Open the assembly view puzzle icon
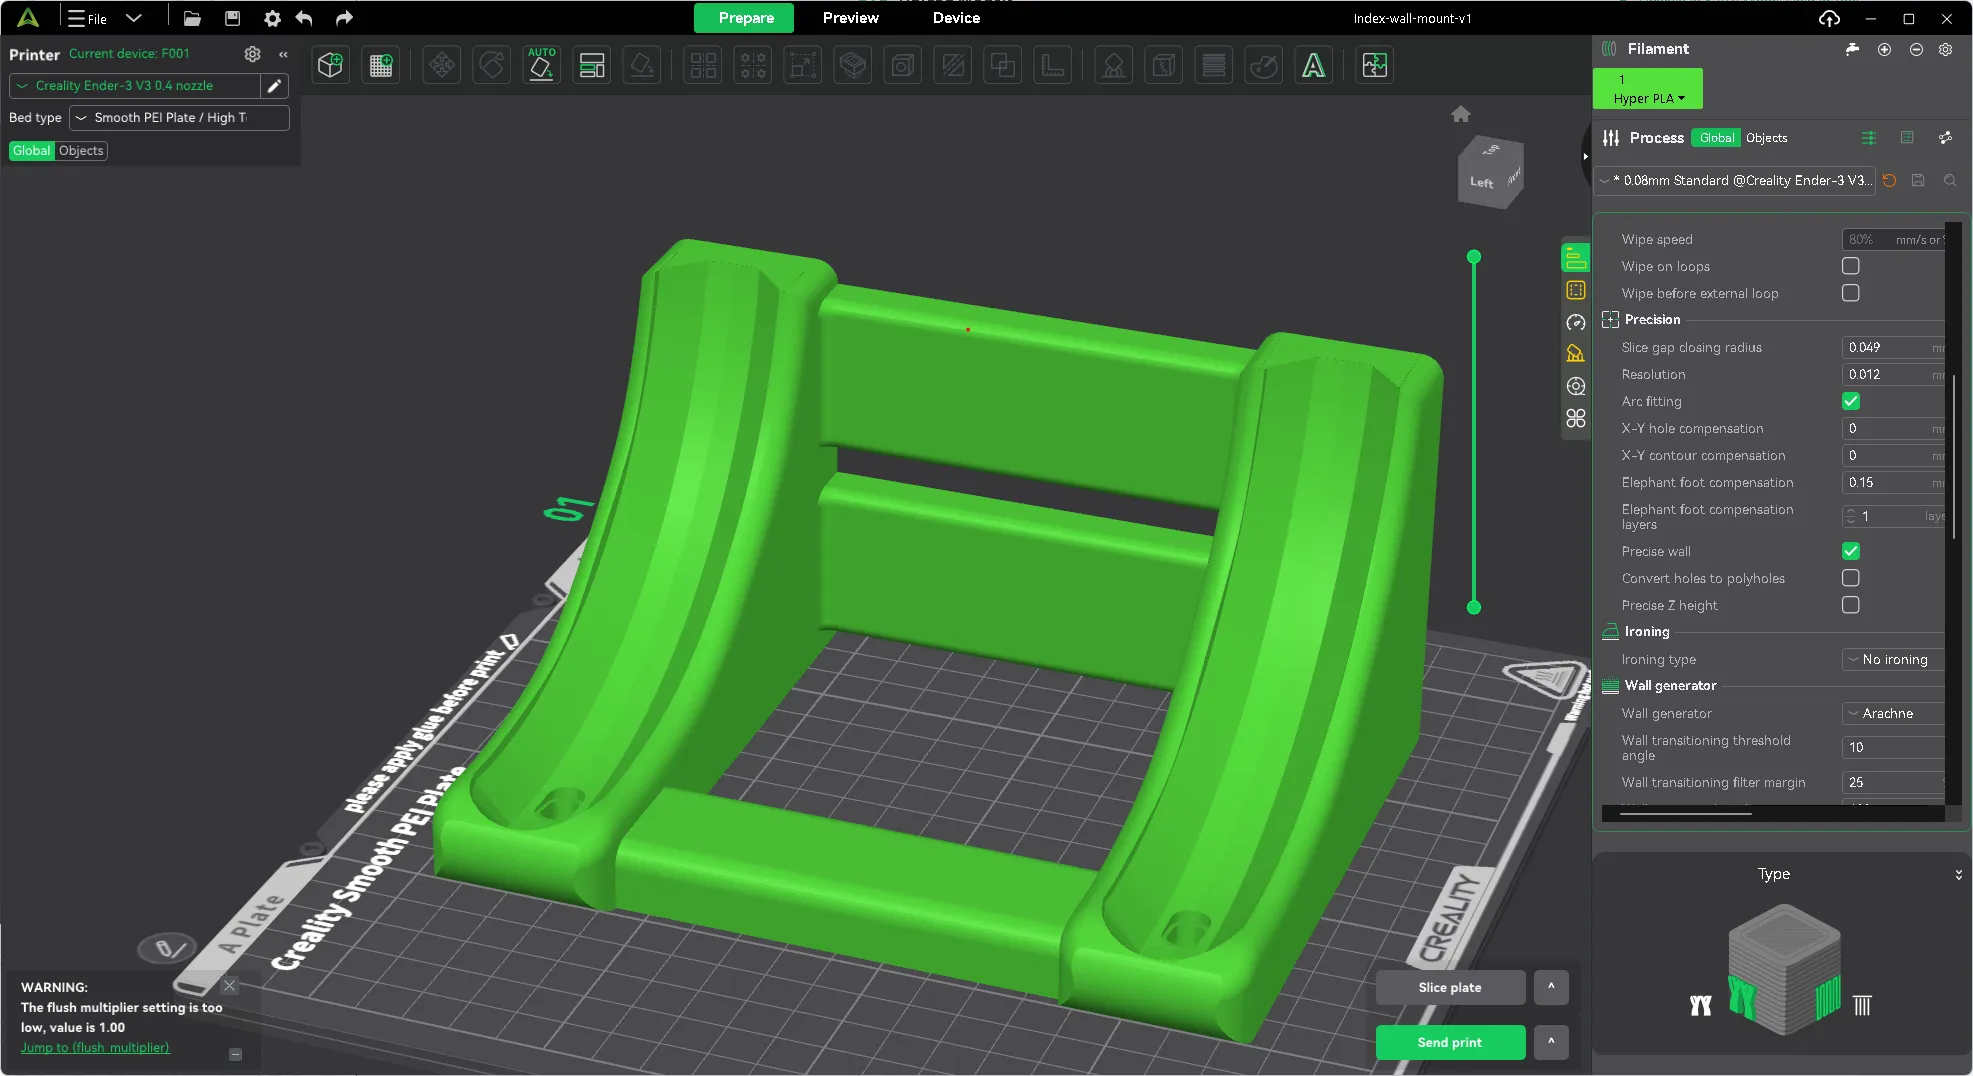Screen dimensions: 1973x1076 (x=1375, y=65)
